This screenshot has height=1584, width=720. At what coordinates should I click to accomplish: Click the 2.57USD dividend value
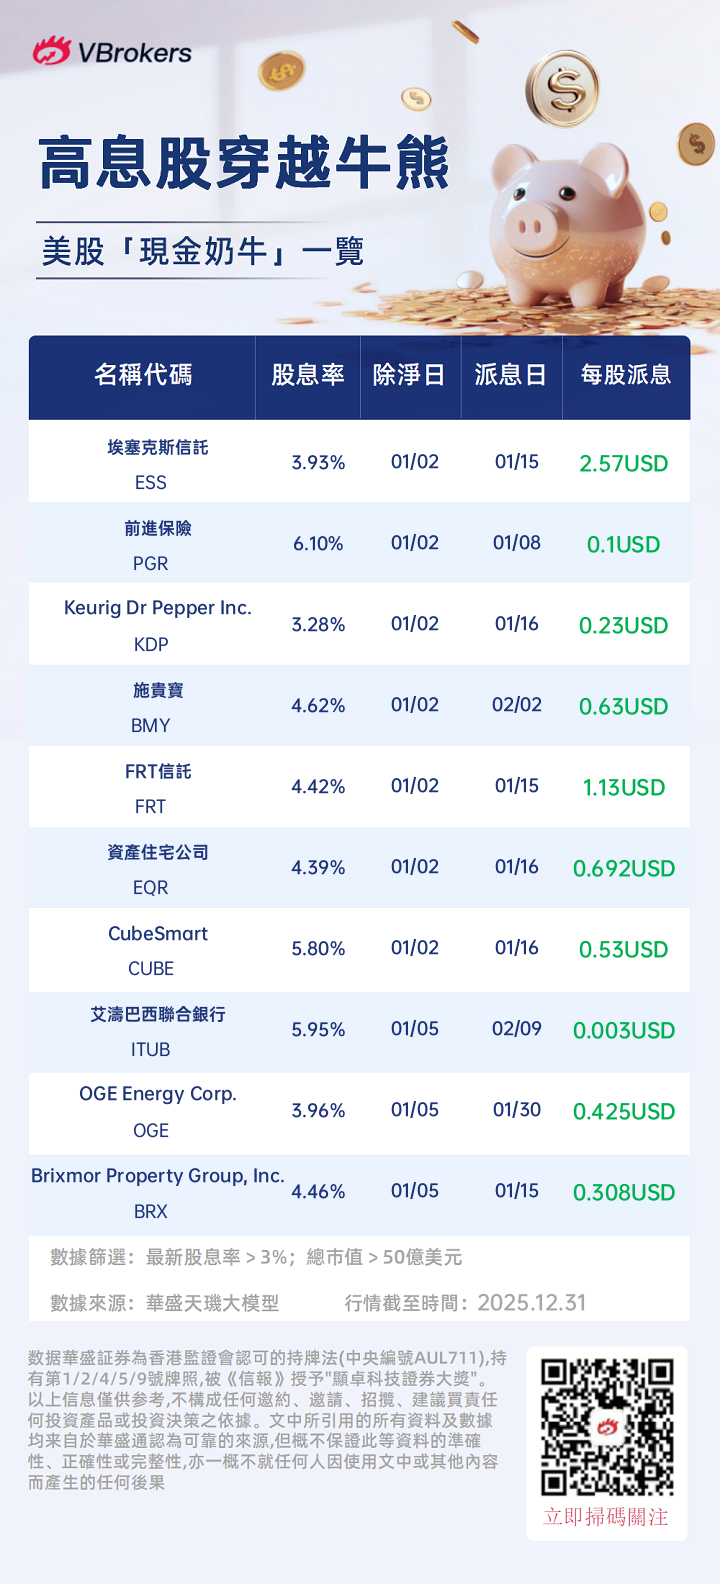coord(624,463)
